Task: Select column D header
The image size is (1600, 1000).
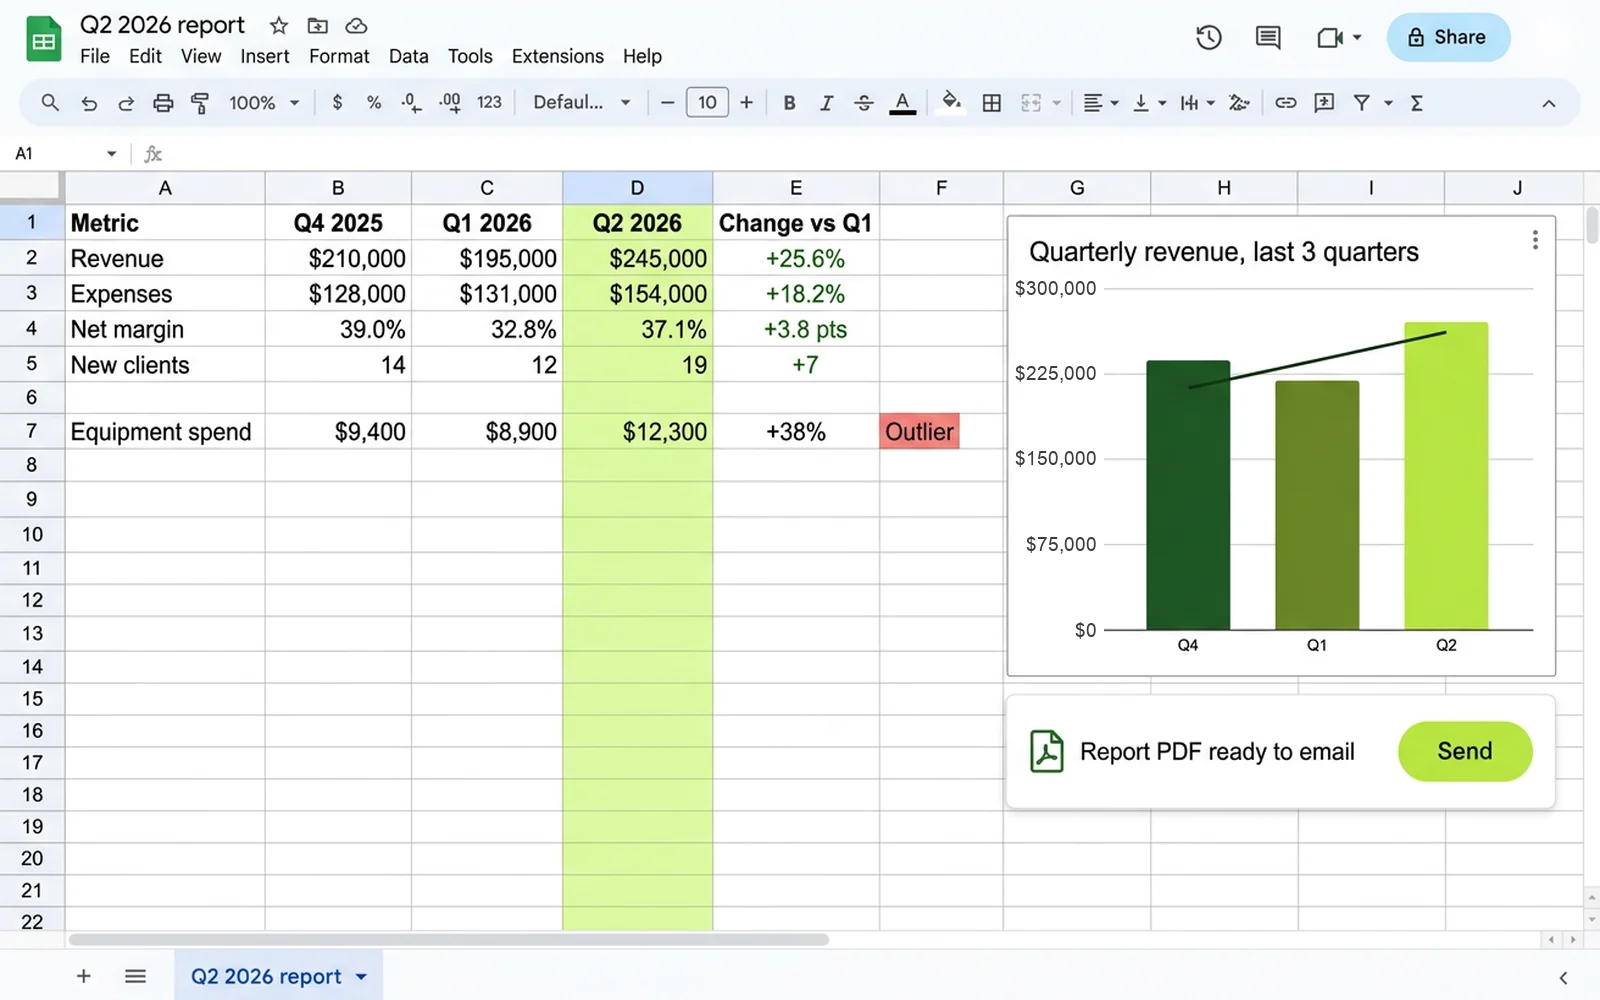Action: click(x=637, y=188)
